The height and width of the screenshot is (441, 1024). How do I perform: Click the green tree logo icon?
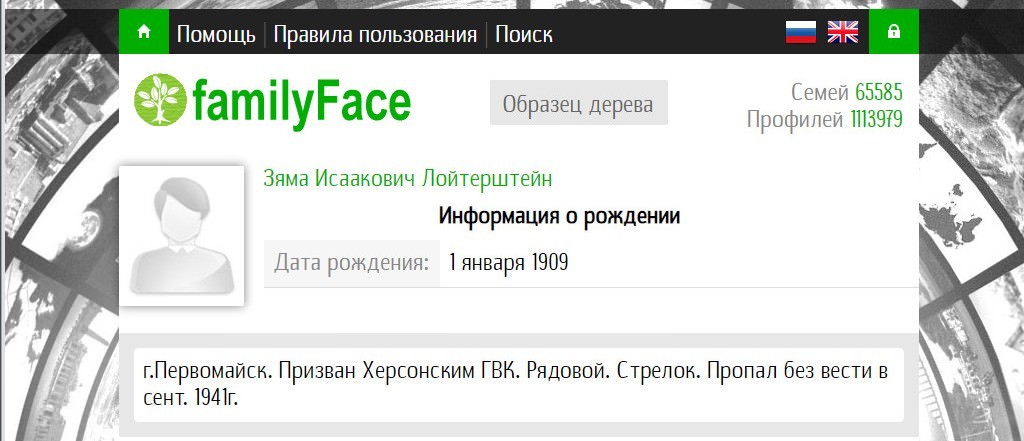pos(159,100)
